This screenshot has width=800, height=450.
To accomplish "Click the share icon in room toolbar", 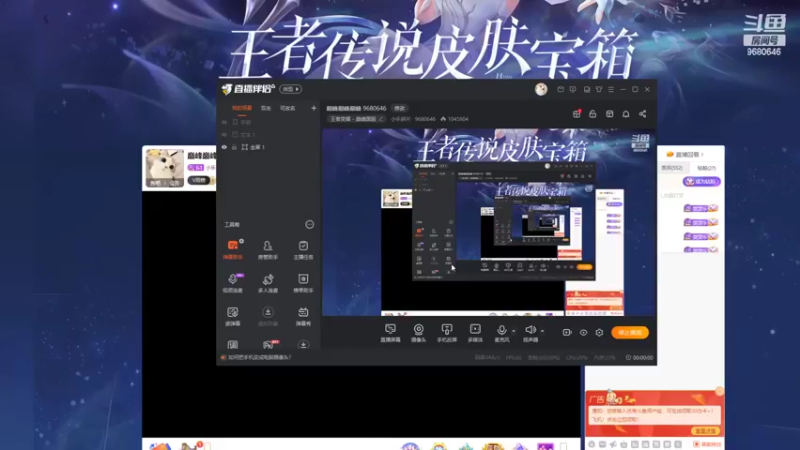I will click(642, 114).
